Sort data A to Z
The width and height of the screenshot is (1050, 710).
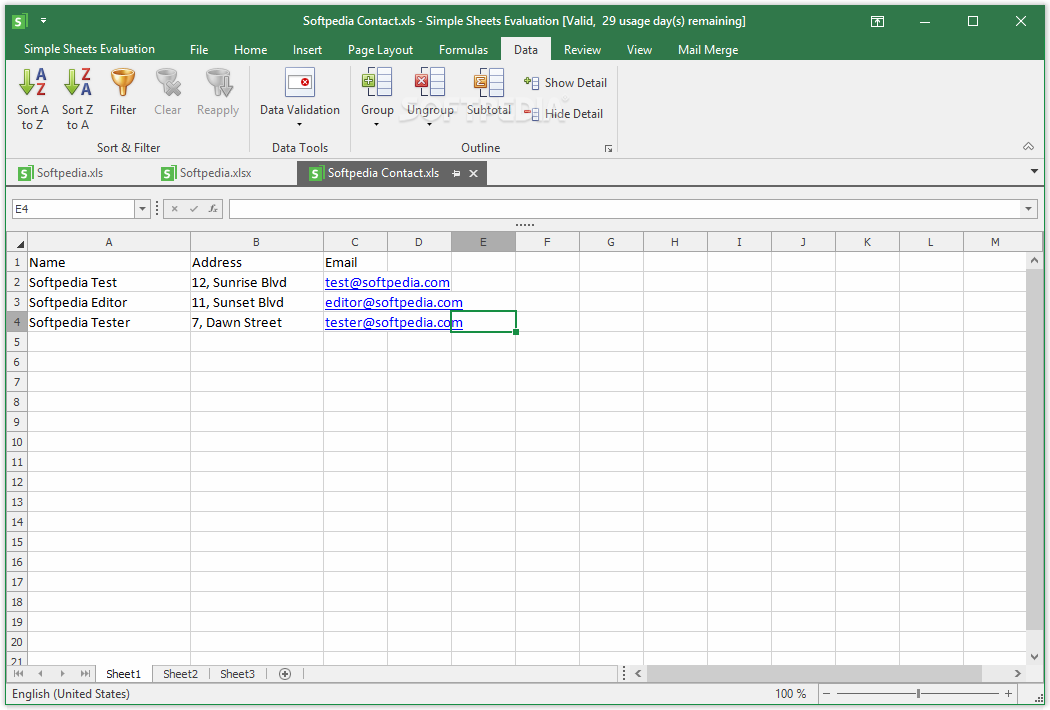coord(32,99)
